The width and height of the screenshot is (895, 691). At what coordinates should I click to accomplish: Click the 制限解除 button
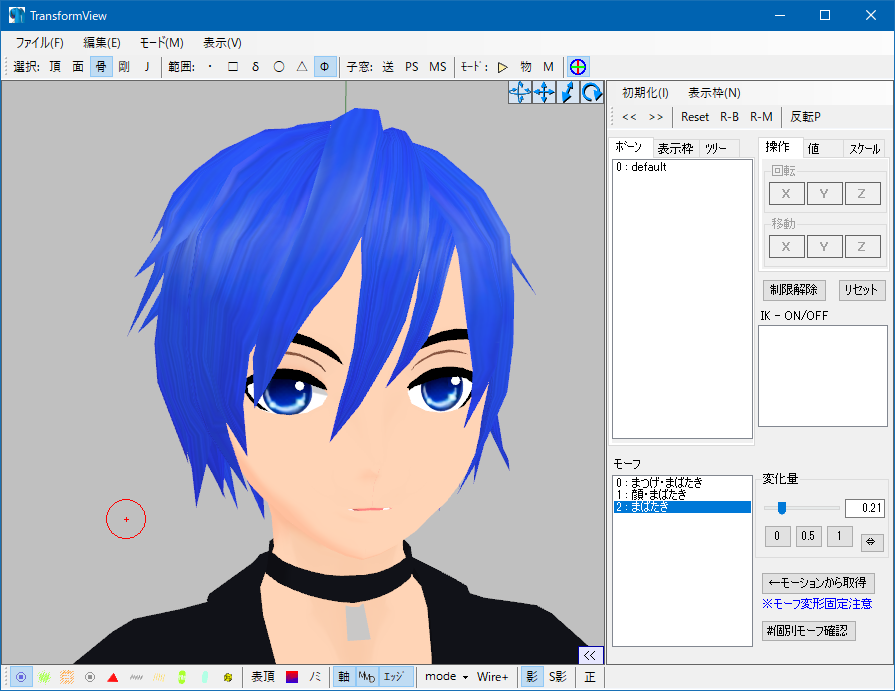794,290
